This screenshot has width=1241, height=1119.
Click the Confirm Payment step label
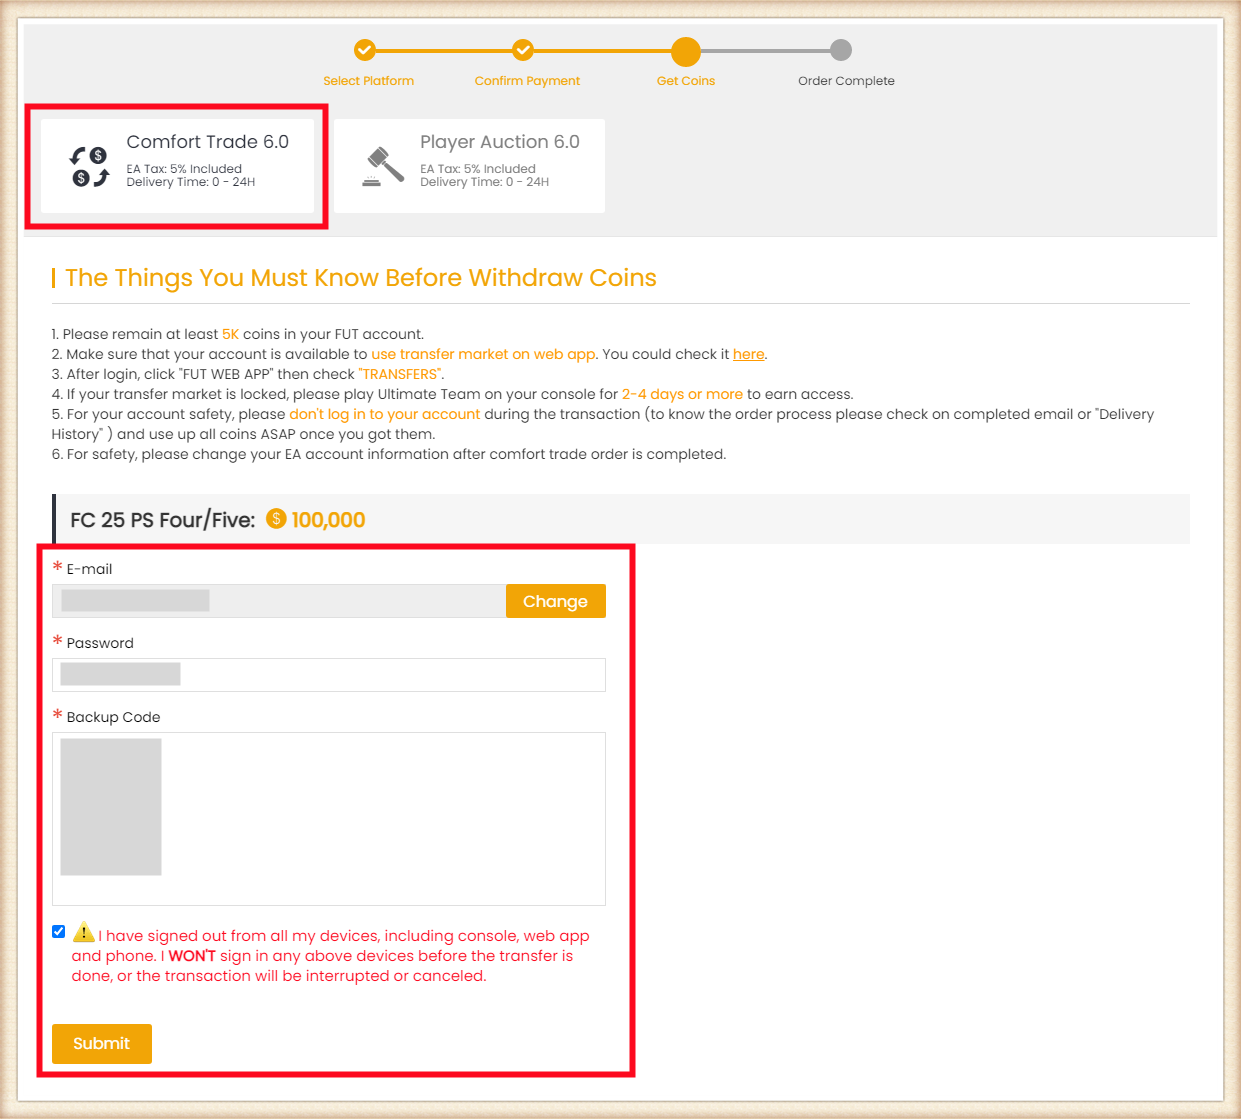coord(527,81)
